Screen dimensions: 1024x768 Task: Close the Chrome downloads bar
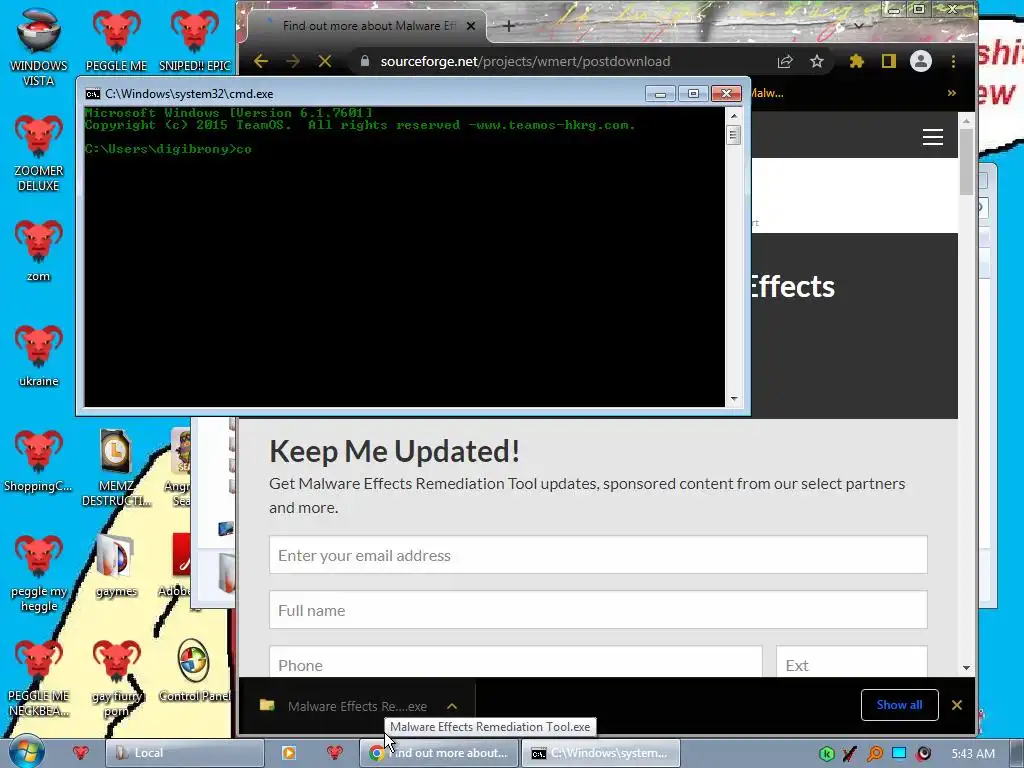[957, 705]
